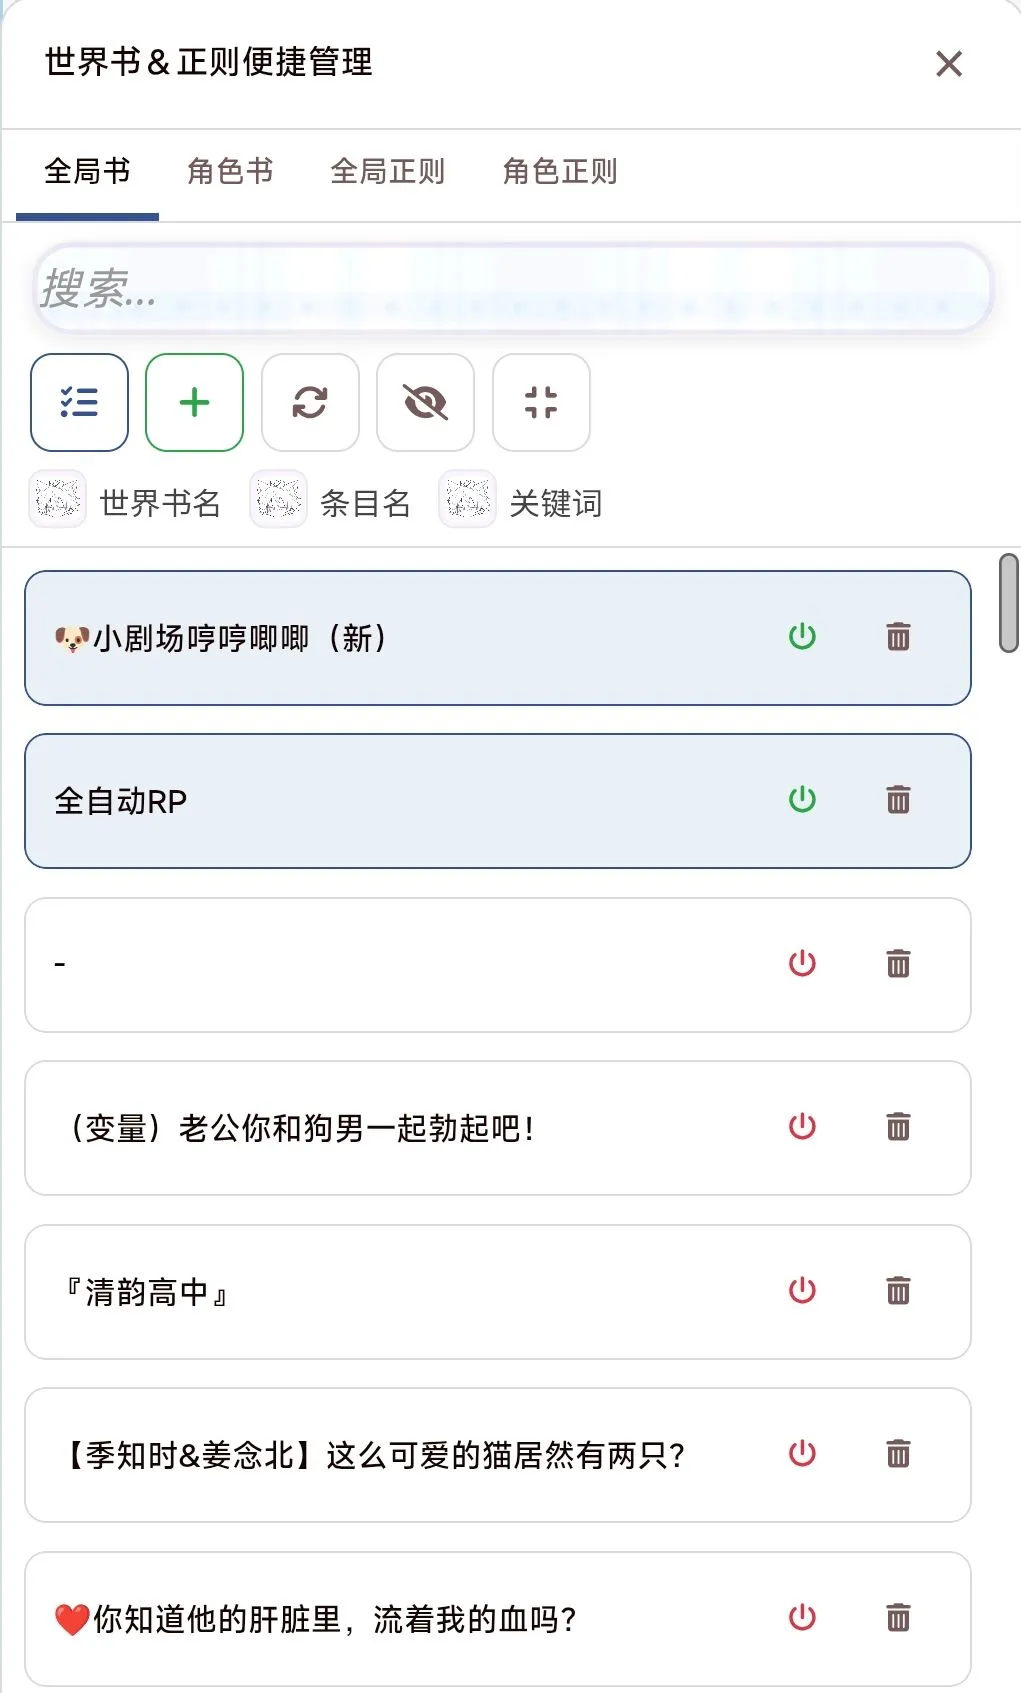Toggle the 世界书名 search filter
The height and width of the screenshot is (1693, 1021).
pyautogui.click(x=58, y=499)
